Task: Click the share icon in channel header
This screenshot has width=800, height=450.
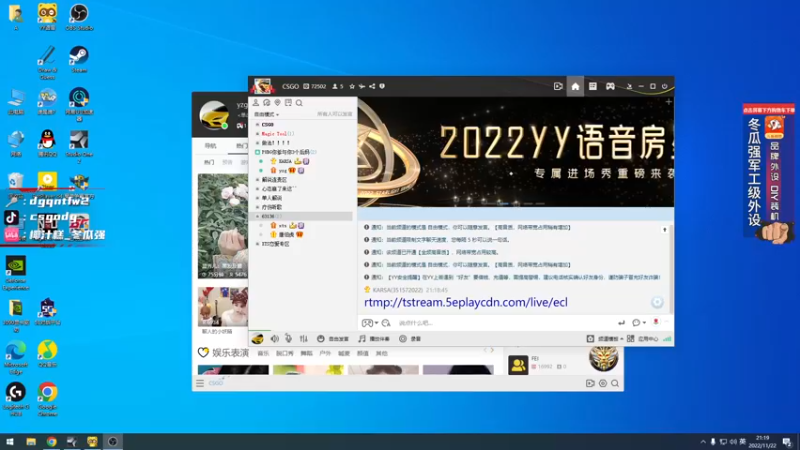Action: click(372, 86)
